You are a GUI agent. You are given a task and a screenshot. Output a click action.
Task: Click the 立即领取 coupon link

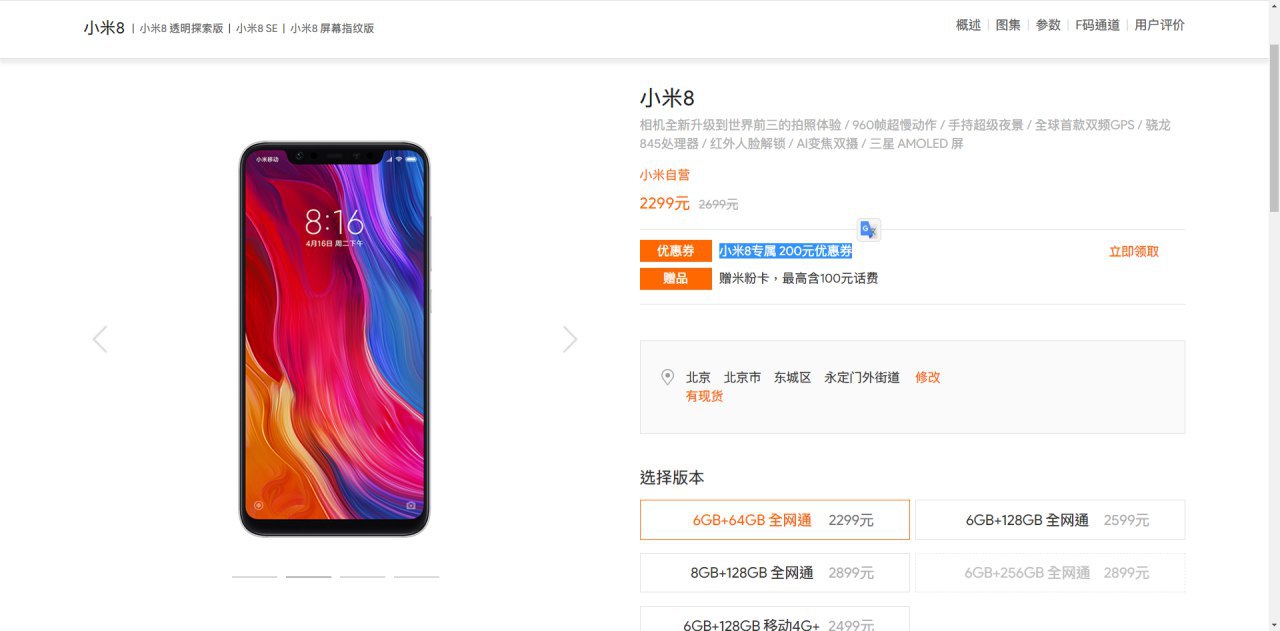[x=1134, y=252]
